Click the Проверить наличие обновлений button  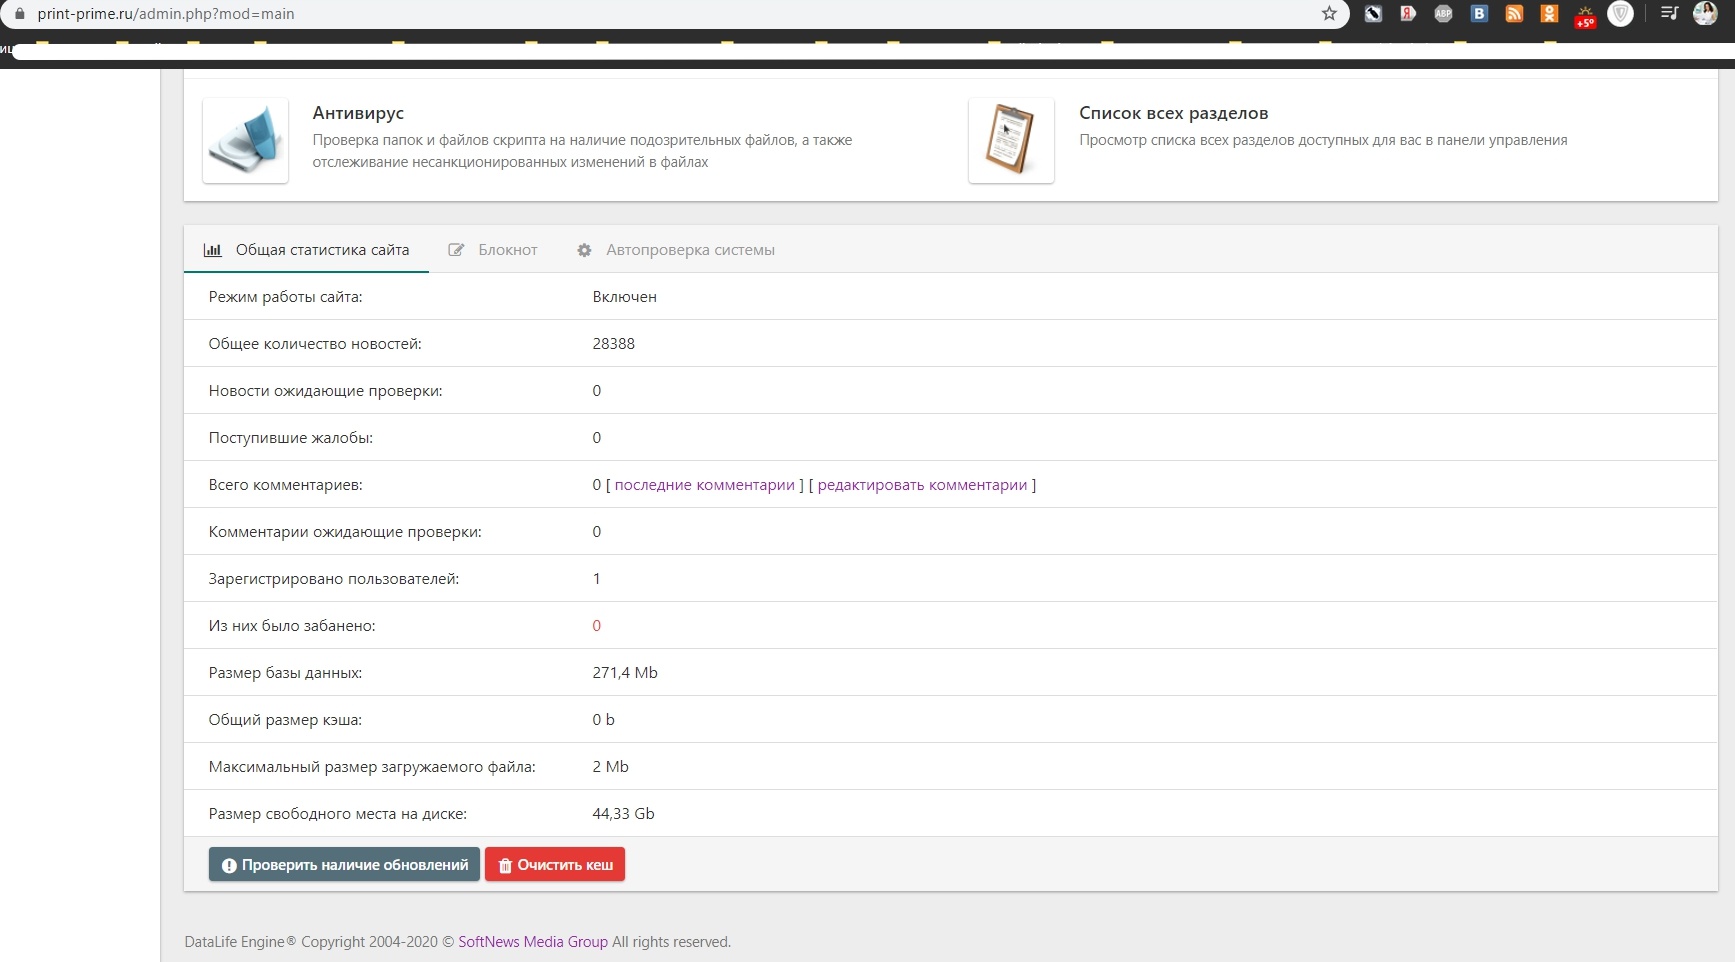coord(344,865)
